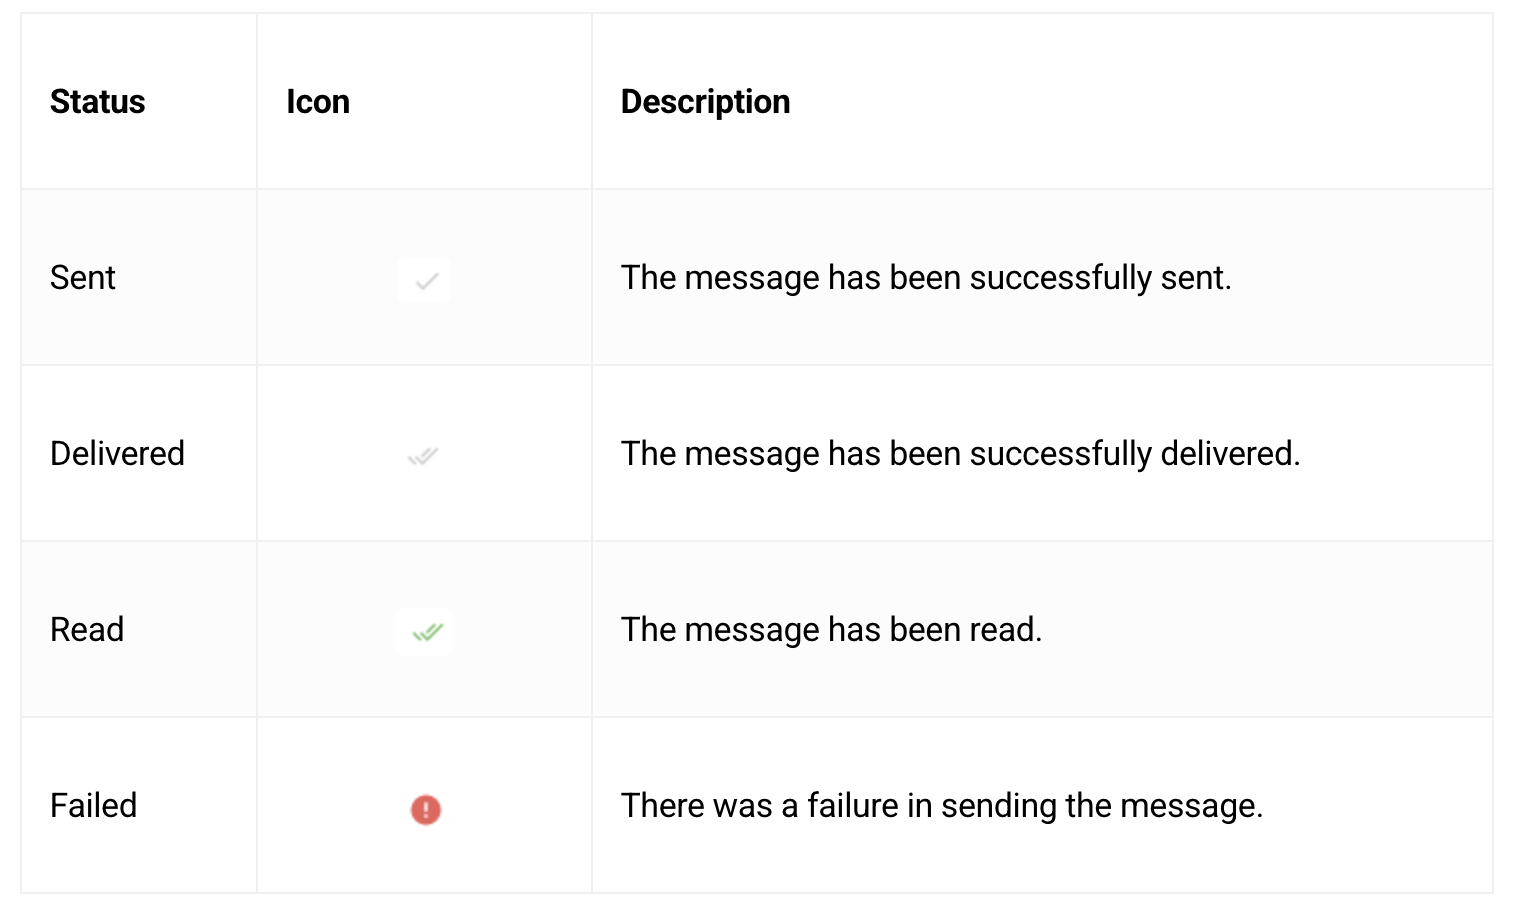Click the single gray checkmark Sent icon

click(x=425, y=280)
